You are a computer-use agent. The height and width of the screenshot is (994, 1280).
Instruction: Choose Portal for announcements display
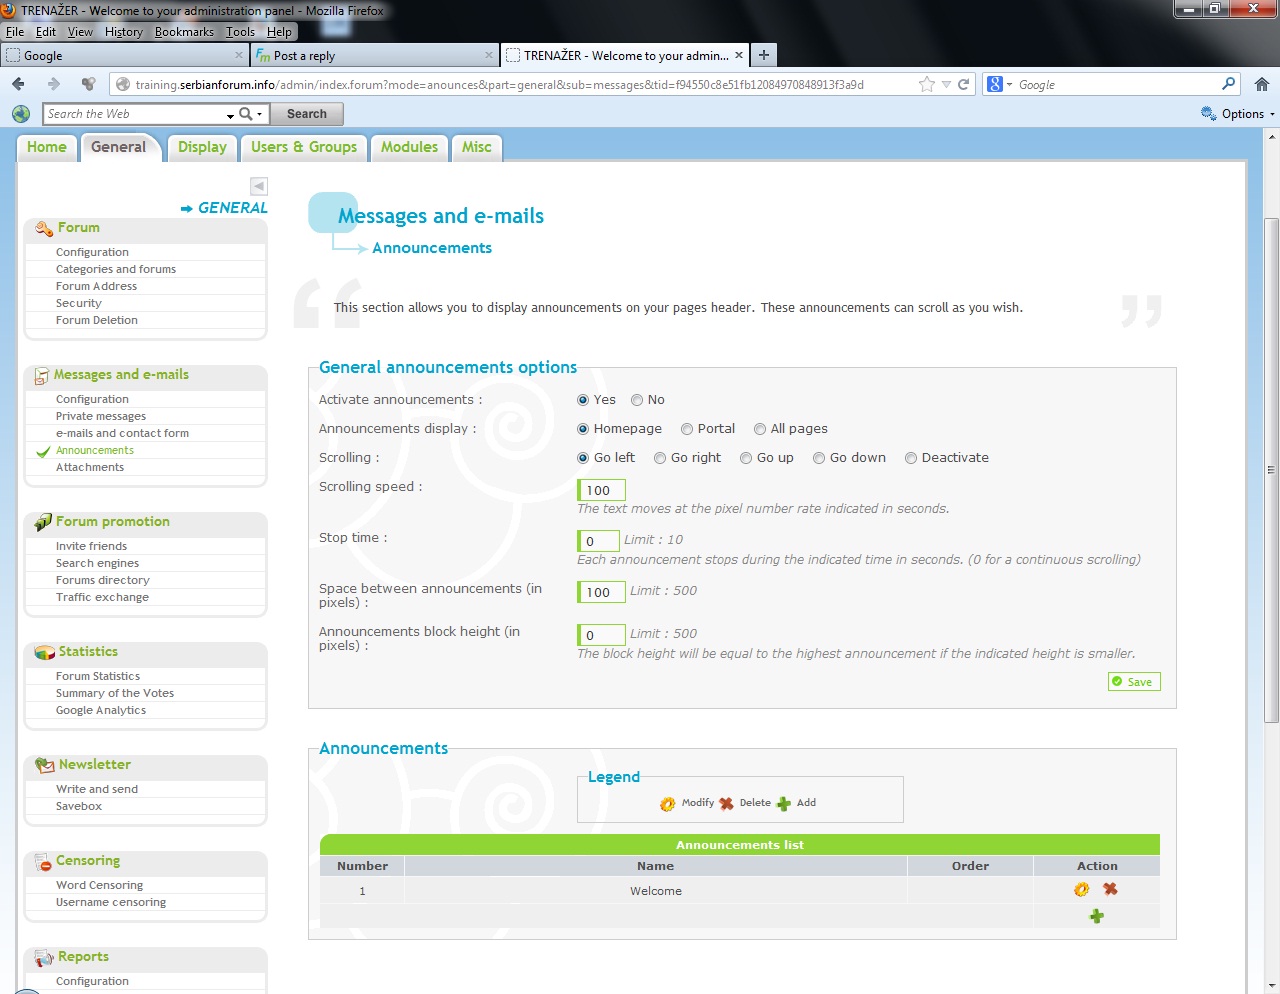pos(687,429)
